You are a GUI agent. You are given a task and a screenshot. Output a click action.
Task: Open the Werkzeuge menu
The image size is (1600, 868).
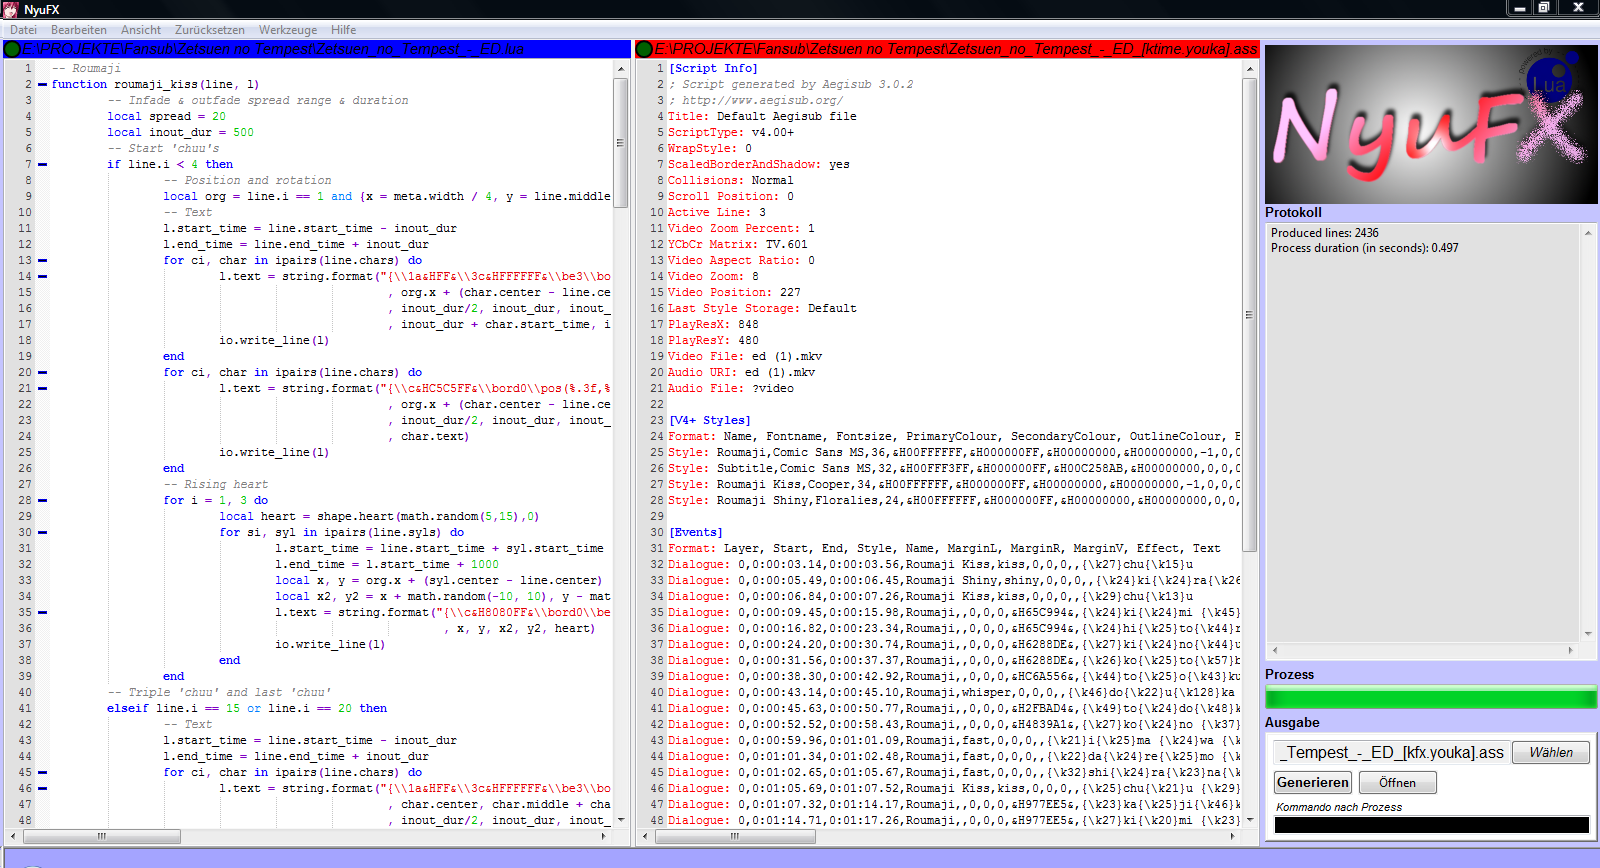[287, 30]
